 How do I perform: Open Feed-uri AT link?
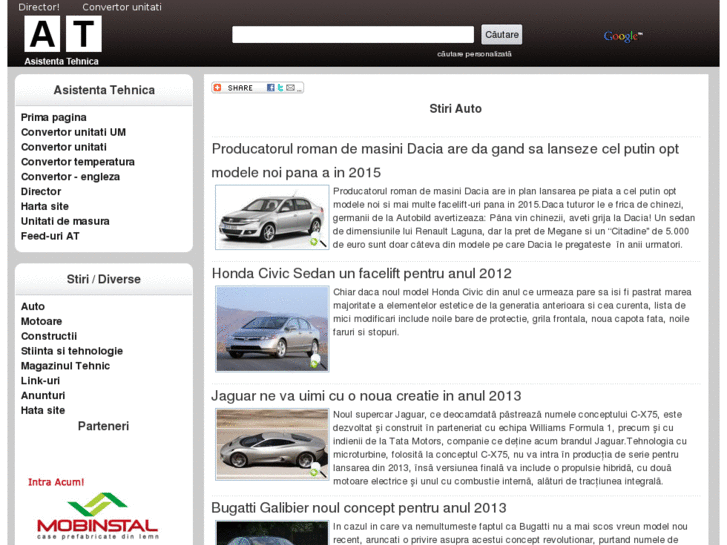[50, 236]
